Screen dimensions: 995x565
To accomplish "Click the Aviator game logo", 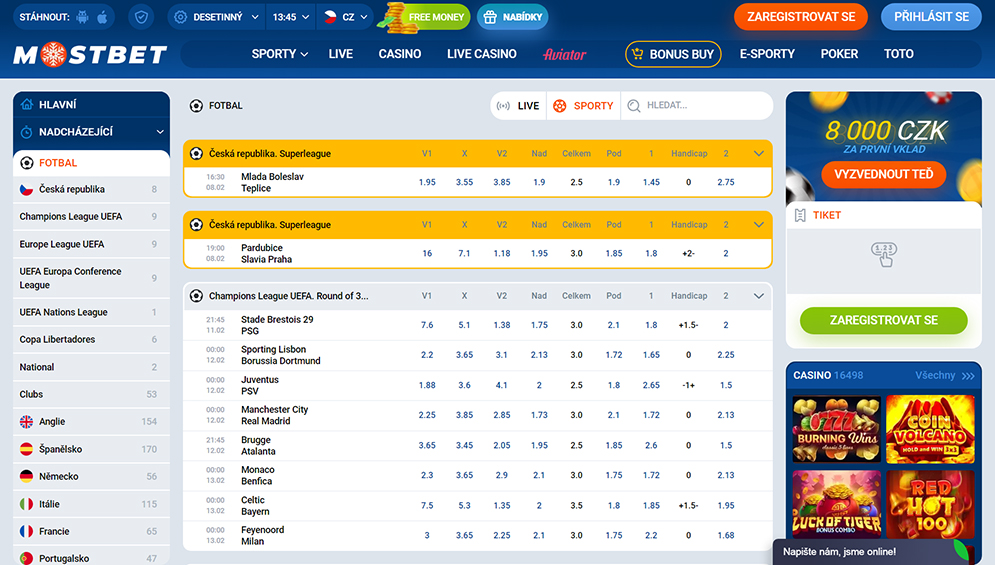I will [564, 54].
